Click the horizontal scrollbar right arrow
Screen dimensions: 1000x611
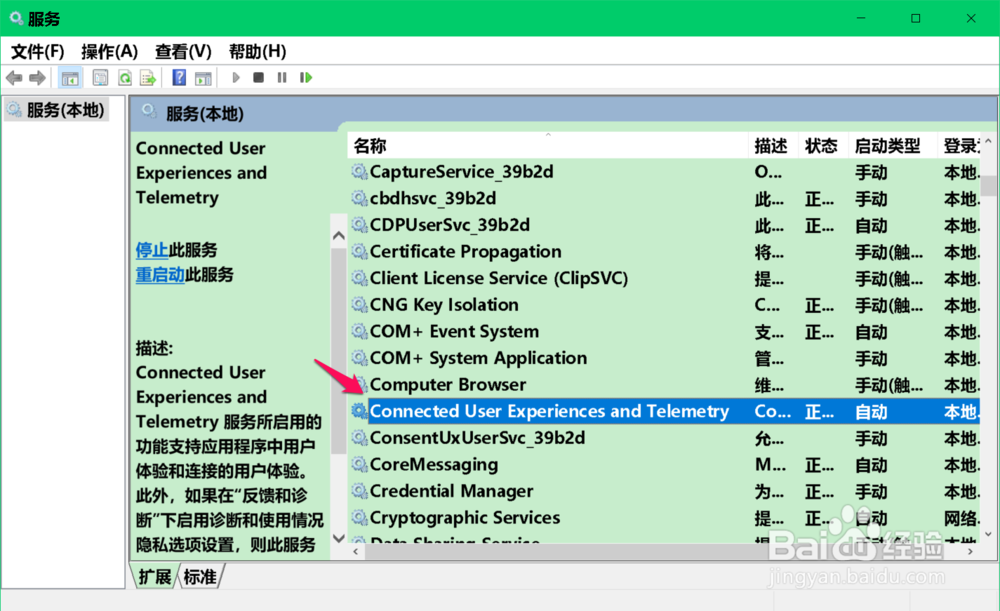(970, 552)
